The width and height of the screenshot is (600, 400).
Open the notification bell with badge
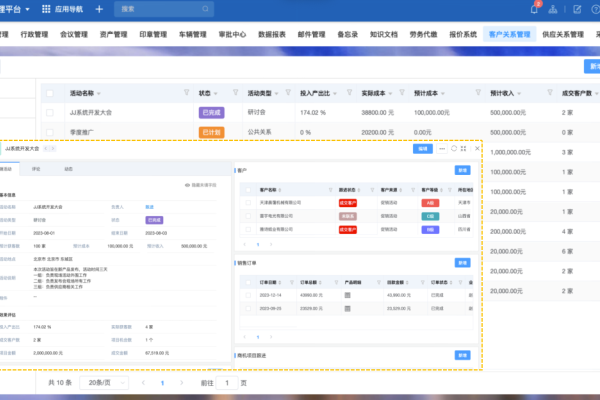[534, 9]
